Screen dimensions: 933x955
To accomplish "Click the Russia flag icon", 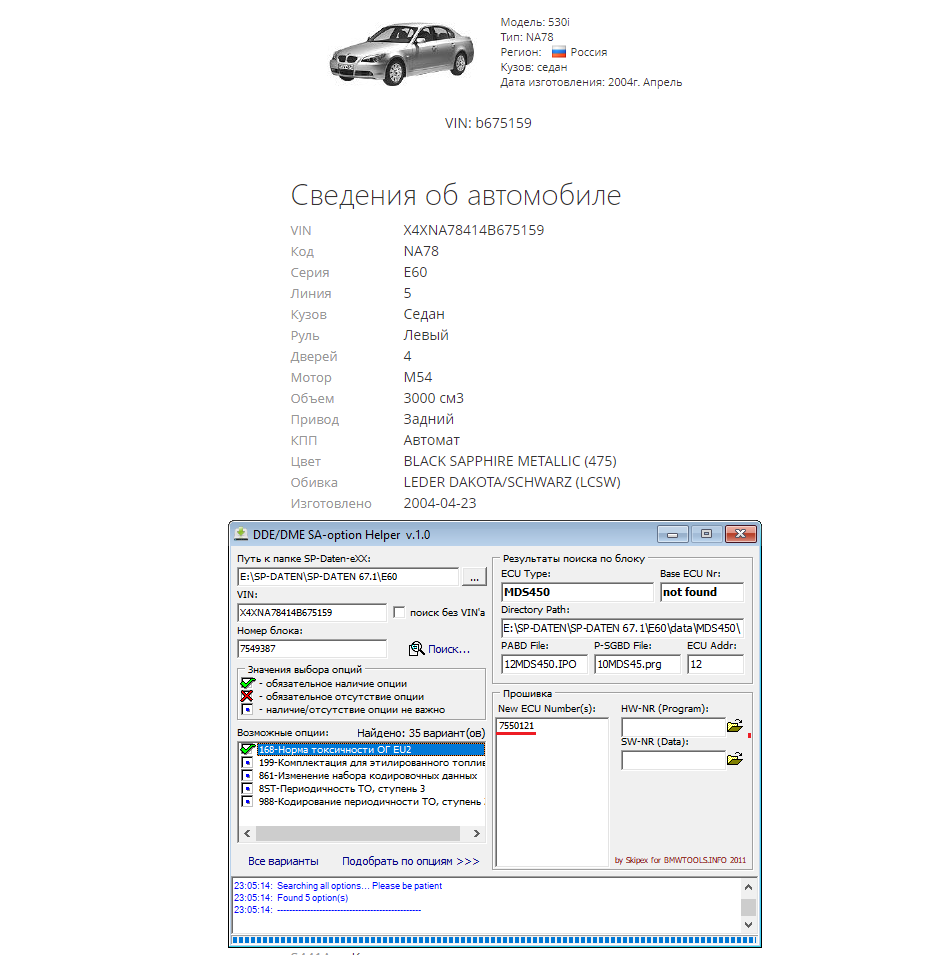I will tap(559, 52).
